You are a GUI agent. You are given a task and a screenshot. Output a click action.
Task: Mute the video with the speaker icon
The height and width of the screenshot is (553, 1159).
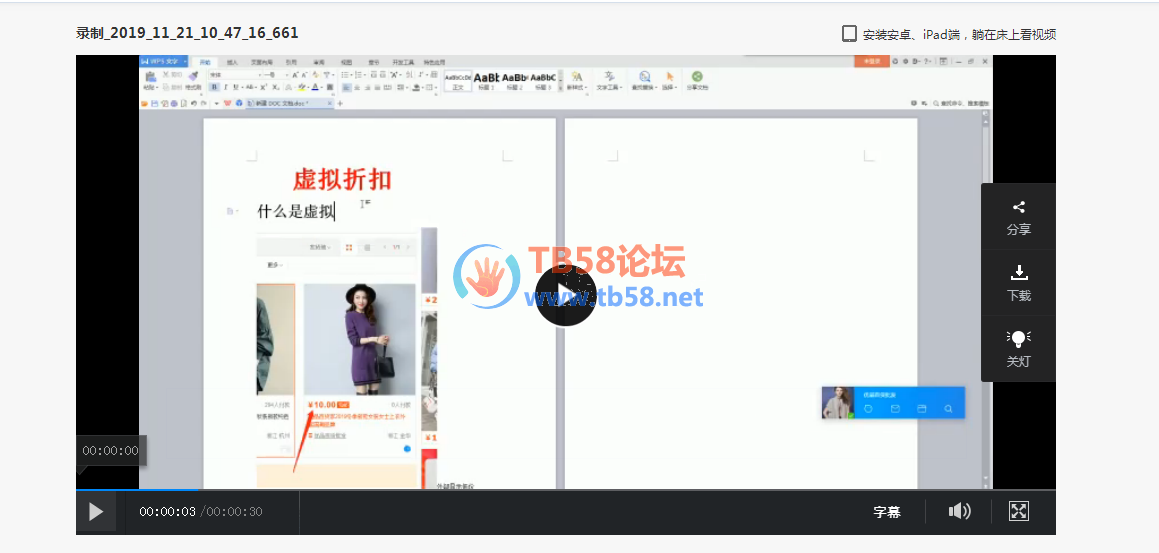[959, 511]
